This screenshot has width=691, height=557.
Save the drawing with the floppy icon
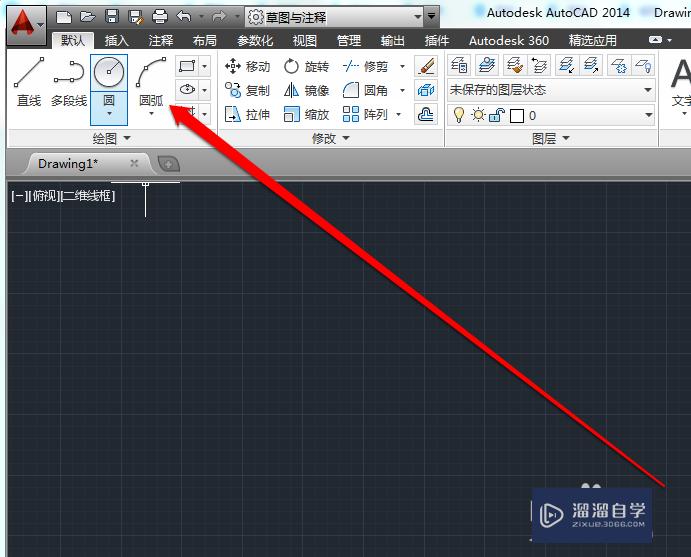112,17
